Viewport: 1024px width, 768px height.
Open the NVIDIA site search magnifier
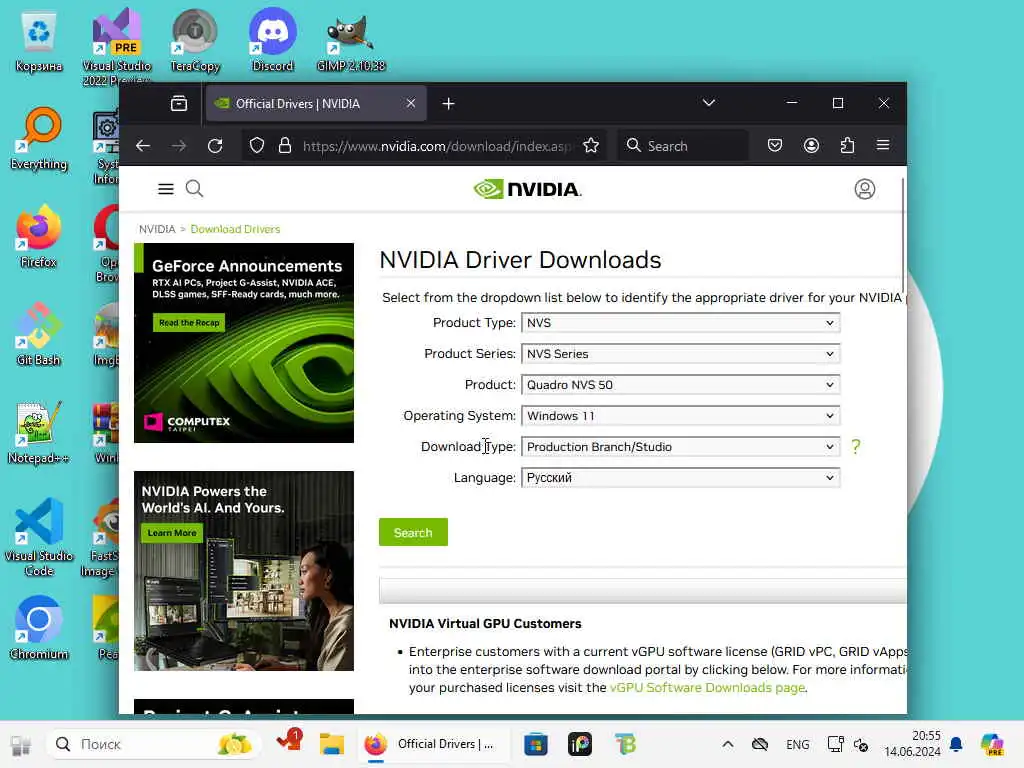tap(195, 189)
